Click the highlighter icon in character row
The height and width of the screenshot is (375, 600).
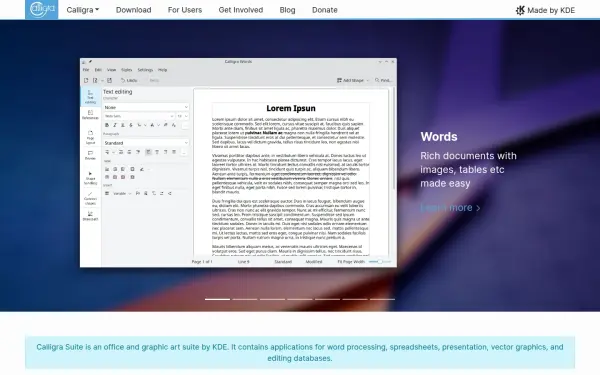click(x=166, y=125)
